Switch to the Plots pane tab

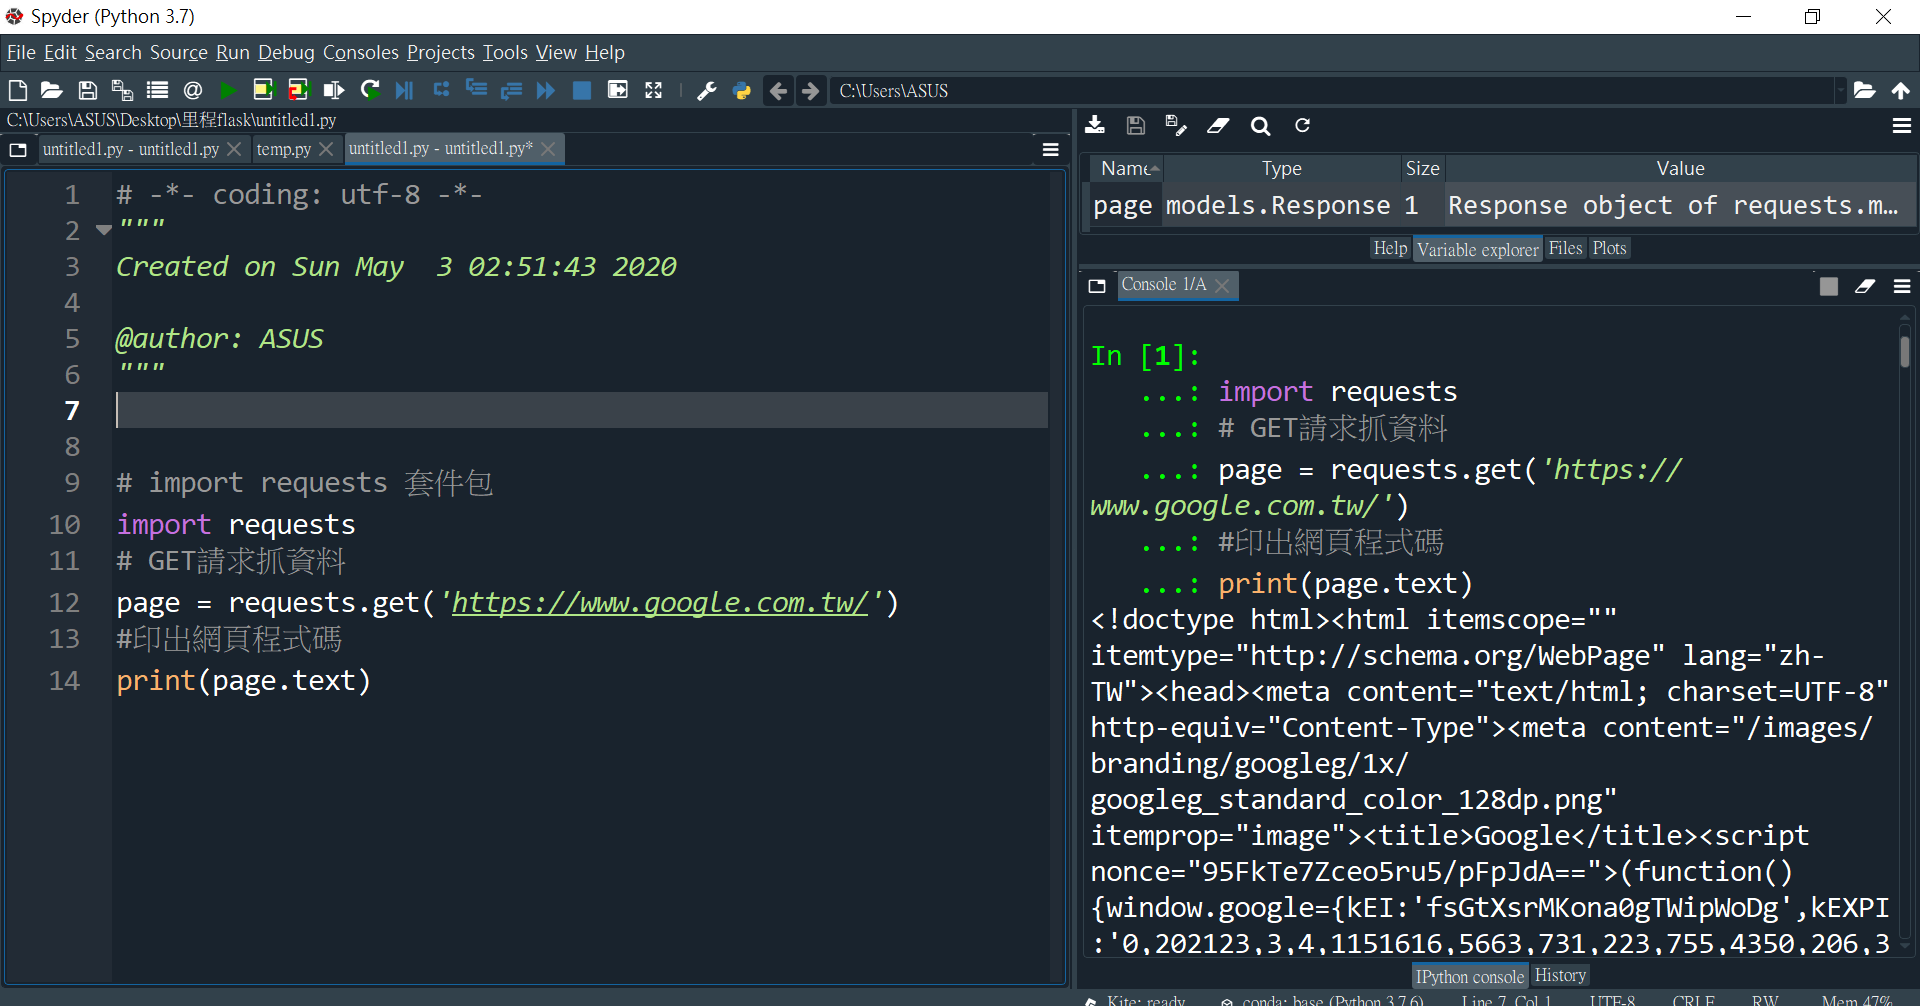[1609, 248]
